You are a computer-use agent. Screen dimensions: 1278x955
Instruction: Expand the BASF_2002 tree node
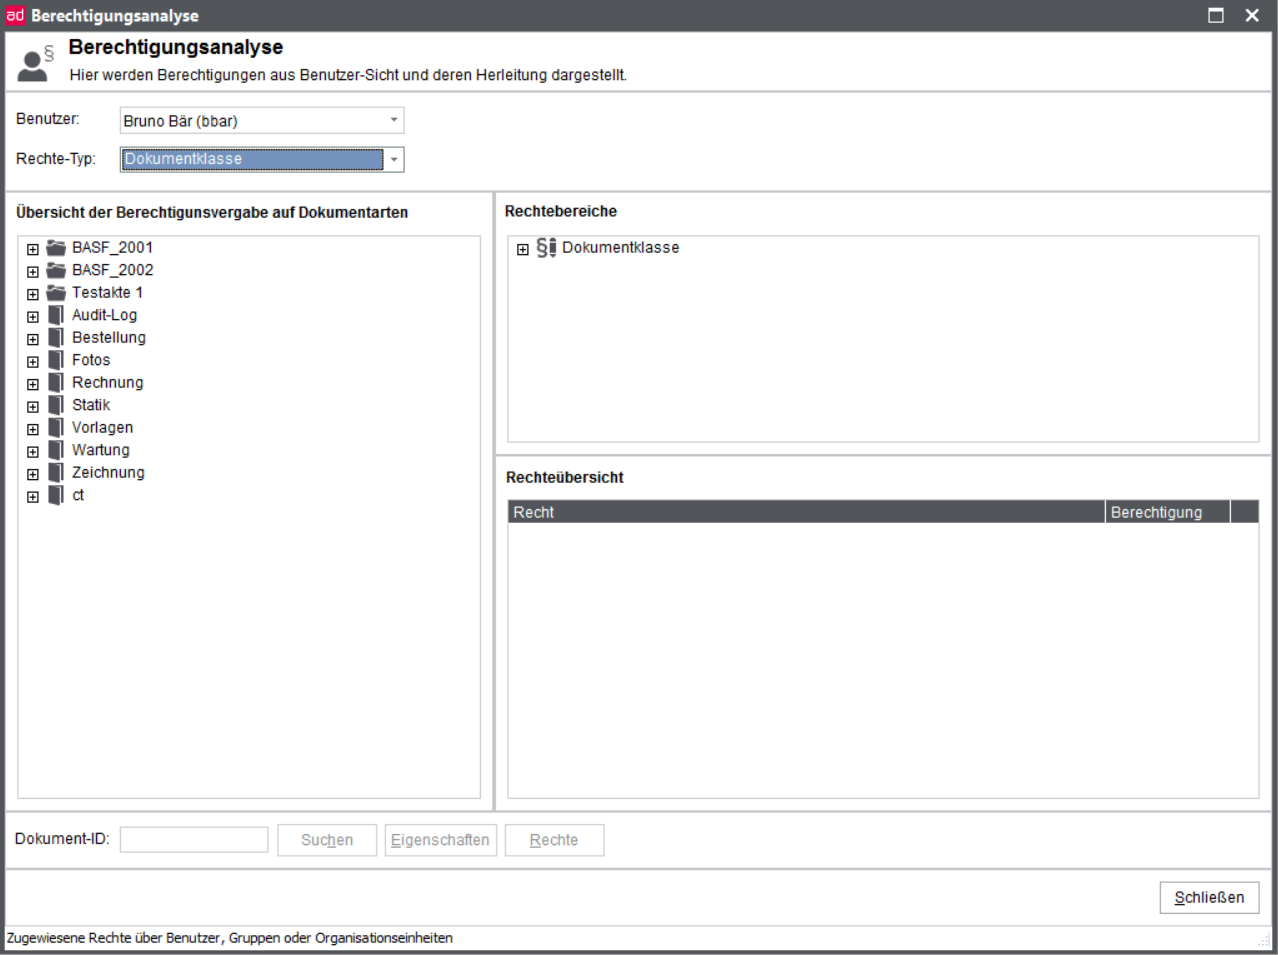pos(33,272)
